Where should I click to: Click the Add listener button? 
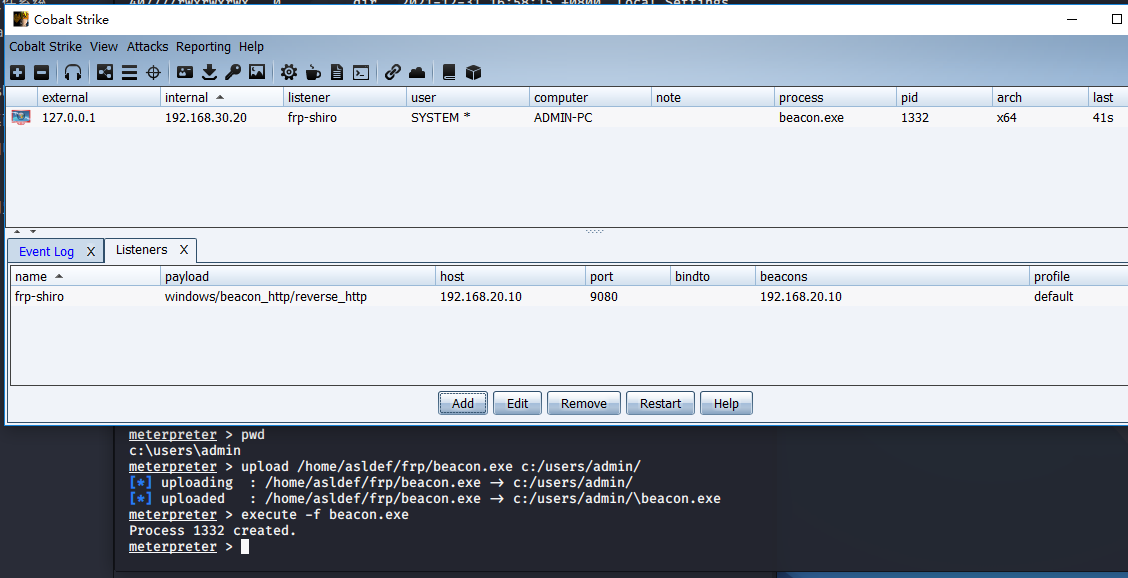tap(463, 404)
